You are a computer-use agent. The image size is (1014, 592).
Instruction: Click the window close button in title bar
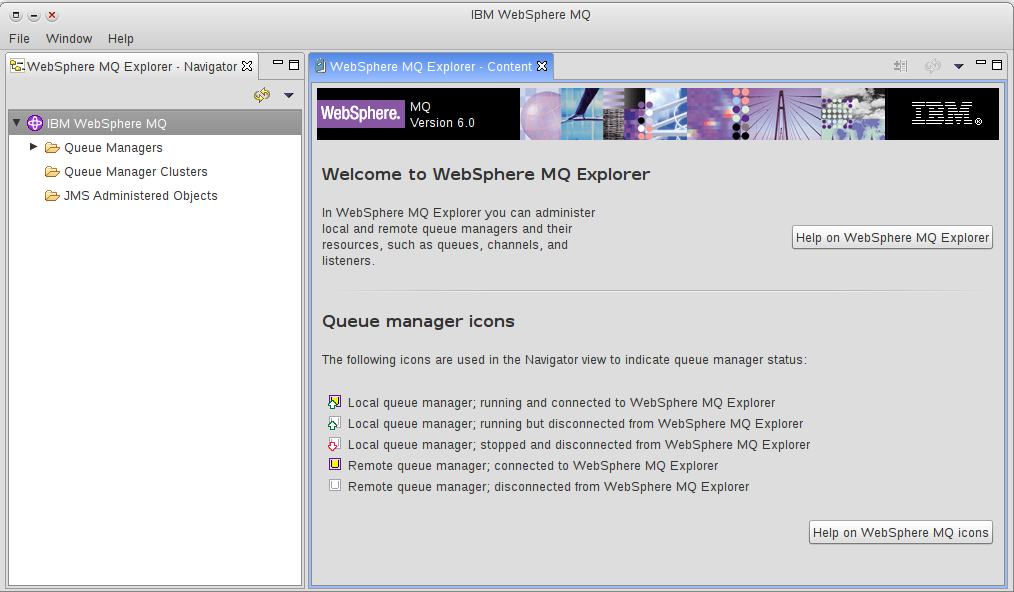(52, 16)
